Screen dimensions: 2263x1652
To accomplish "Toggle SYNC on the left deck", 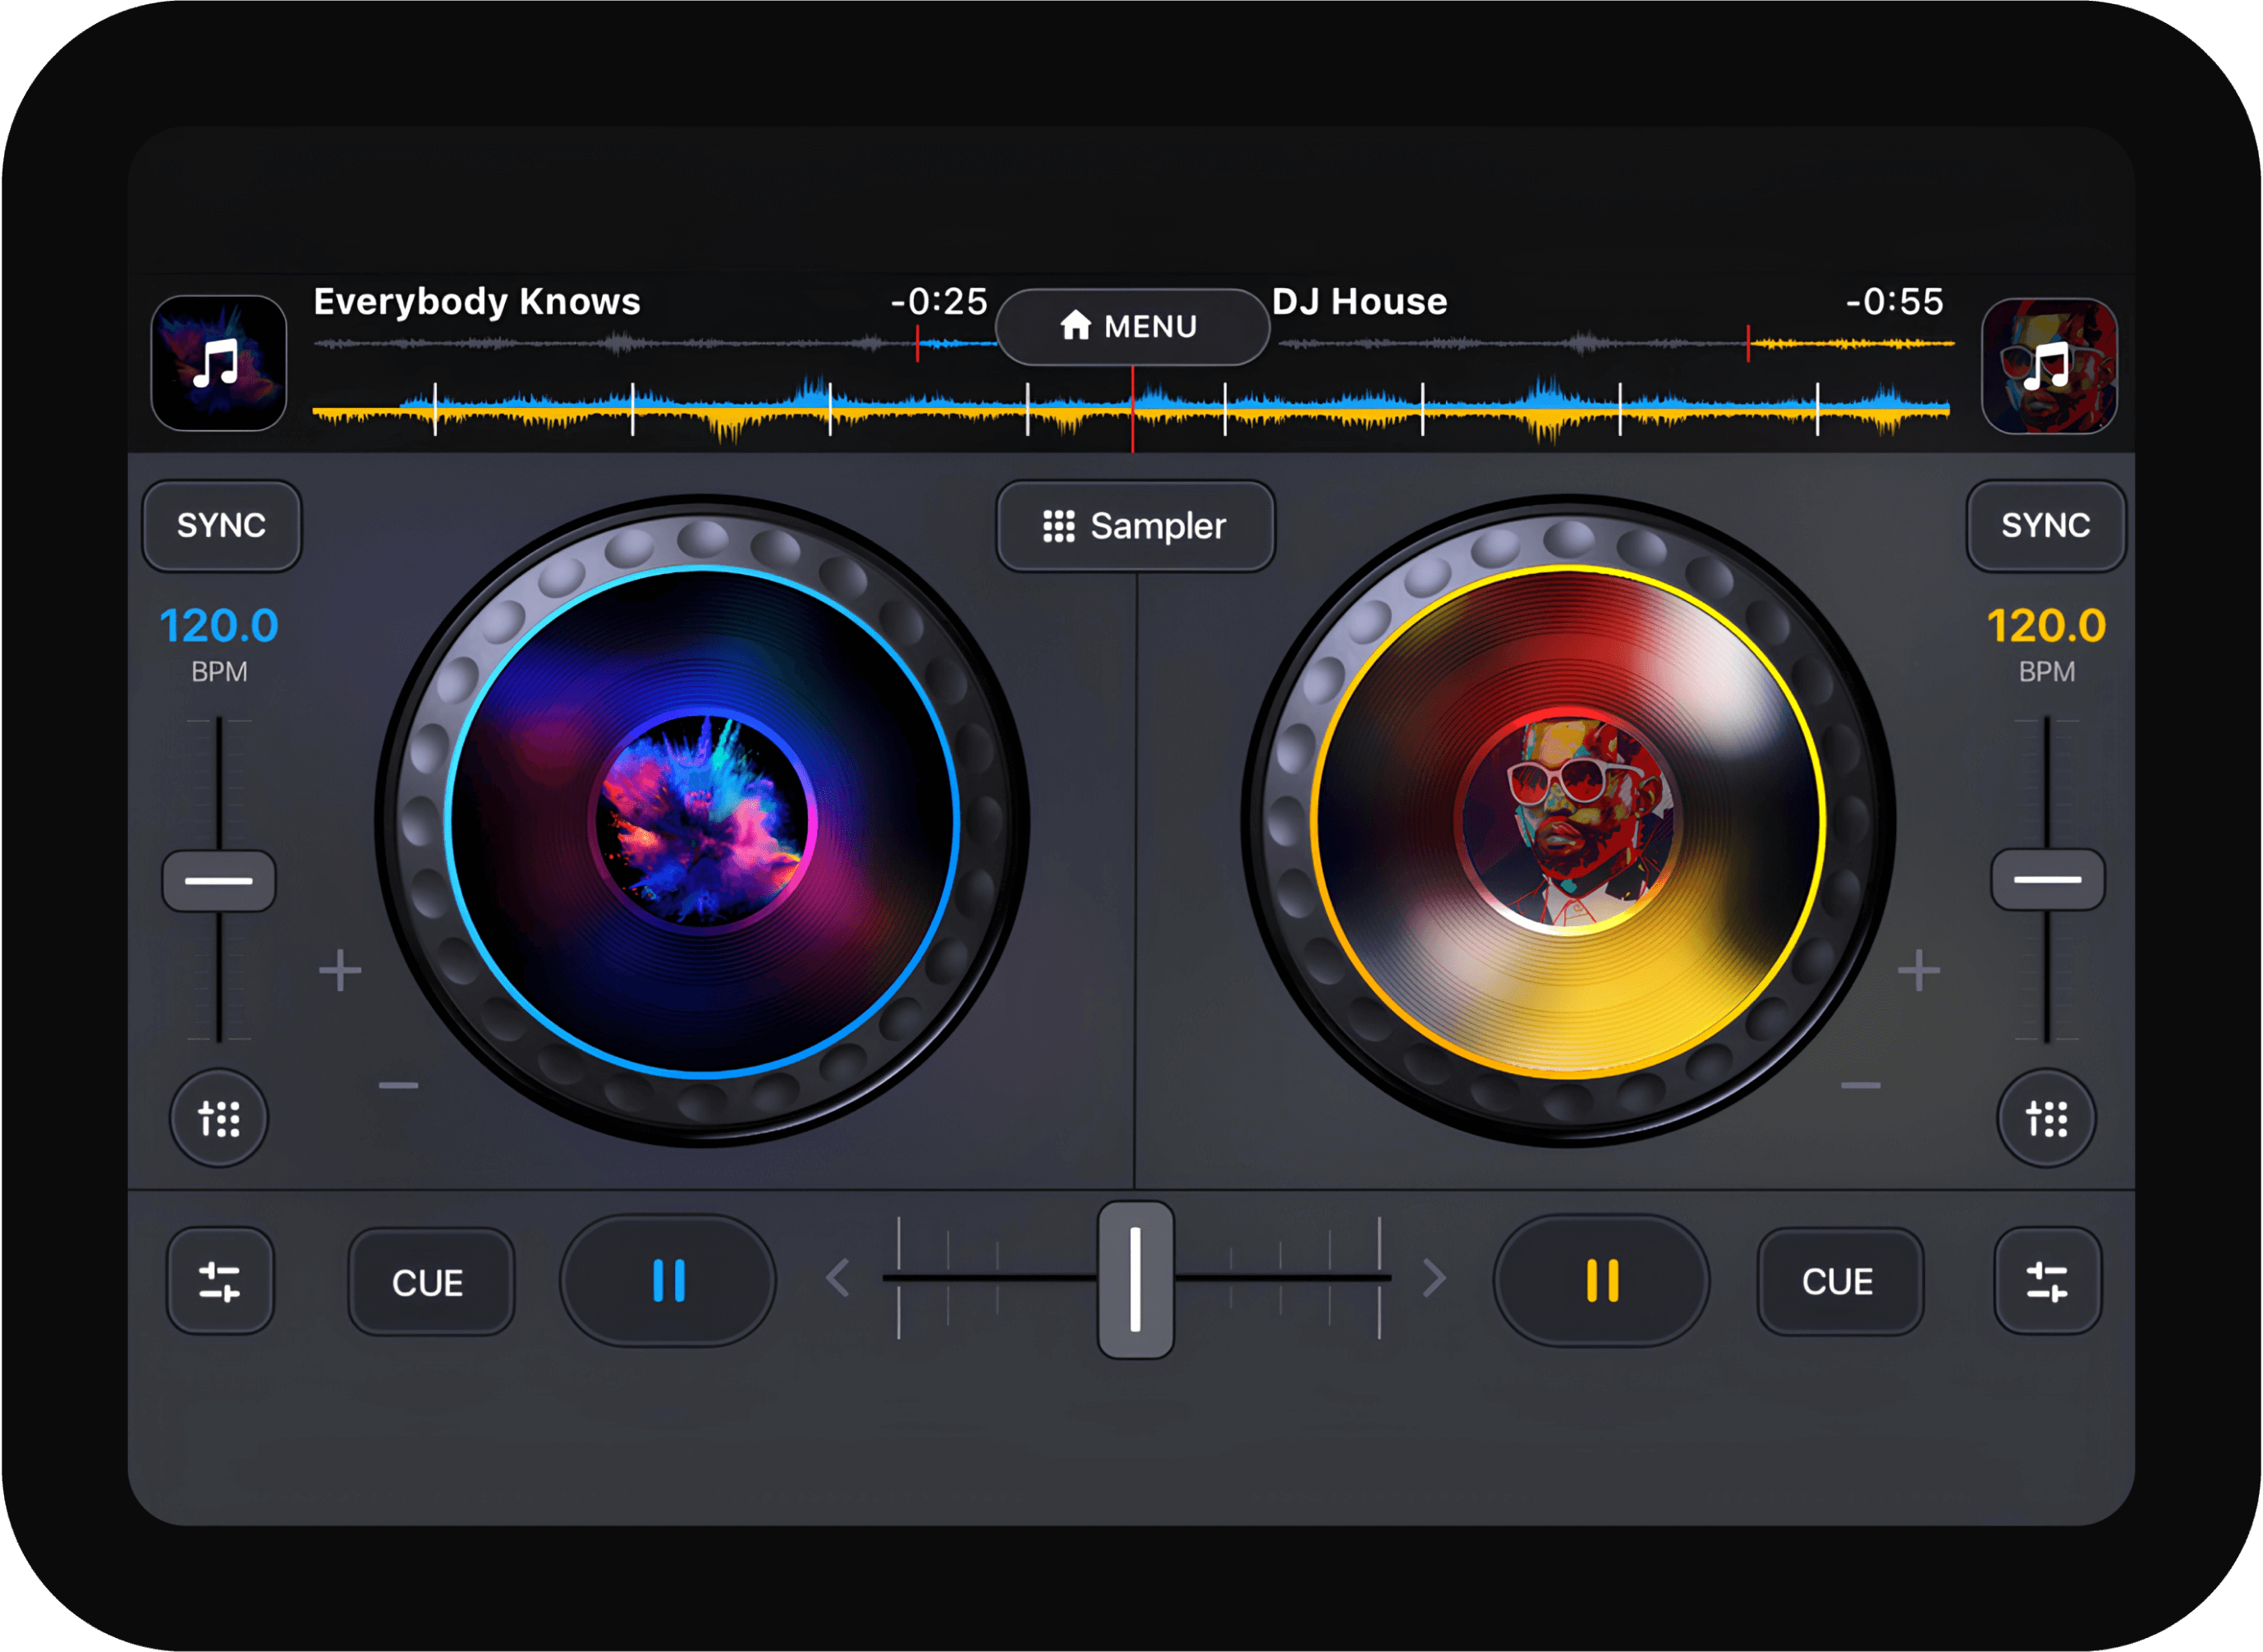I will pos(221,526).
